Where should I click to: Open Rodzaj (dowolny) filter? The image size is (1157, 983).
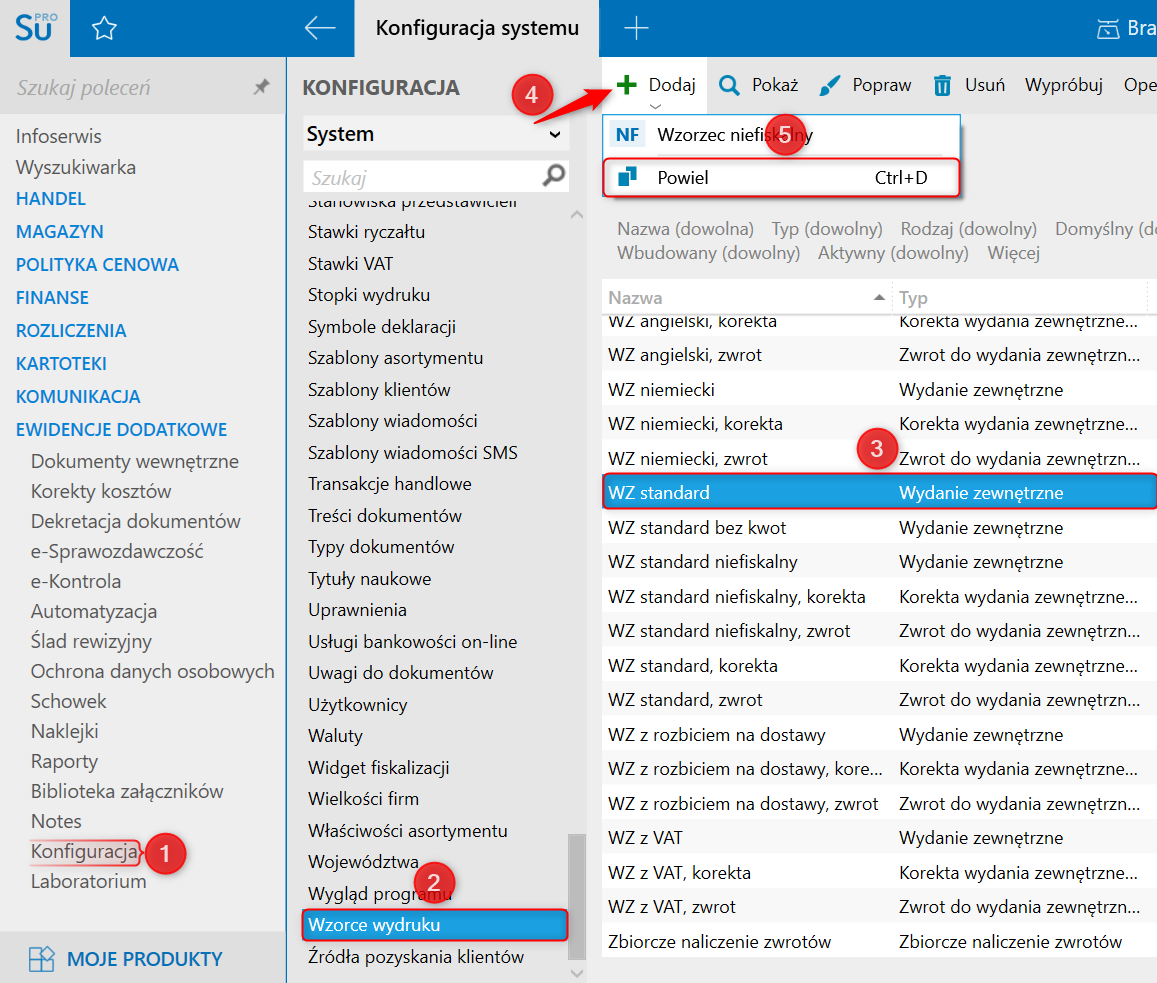pos(969,229)
